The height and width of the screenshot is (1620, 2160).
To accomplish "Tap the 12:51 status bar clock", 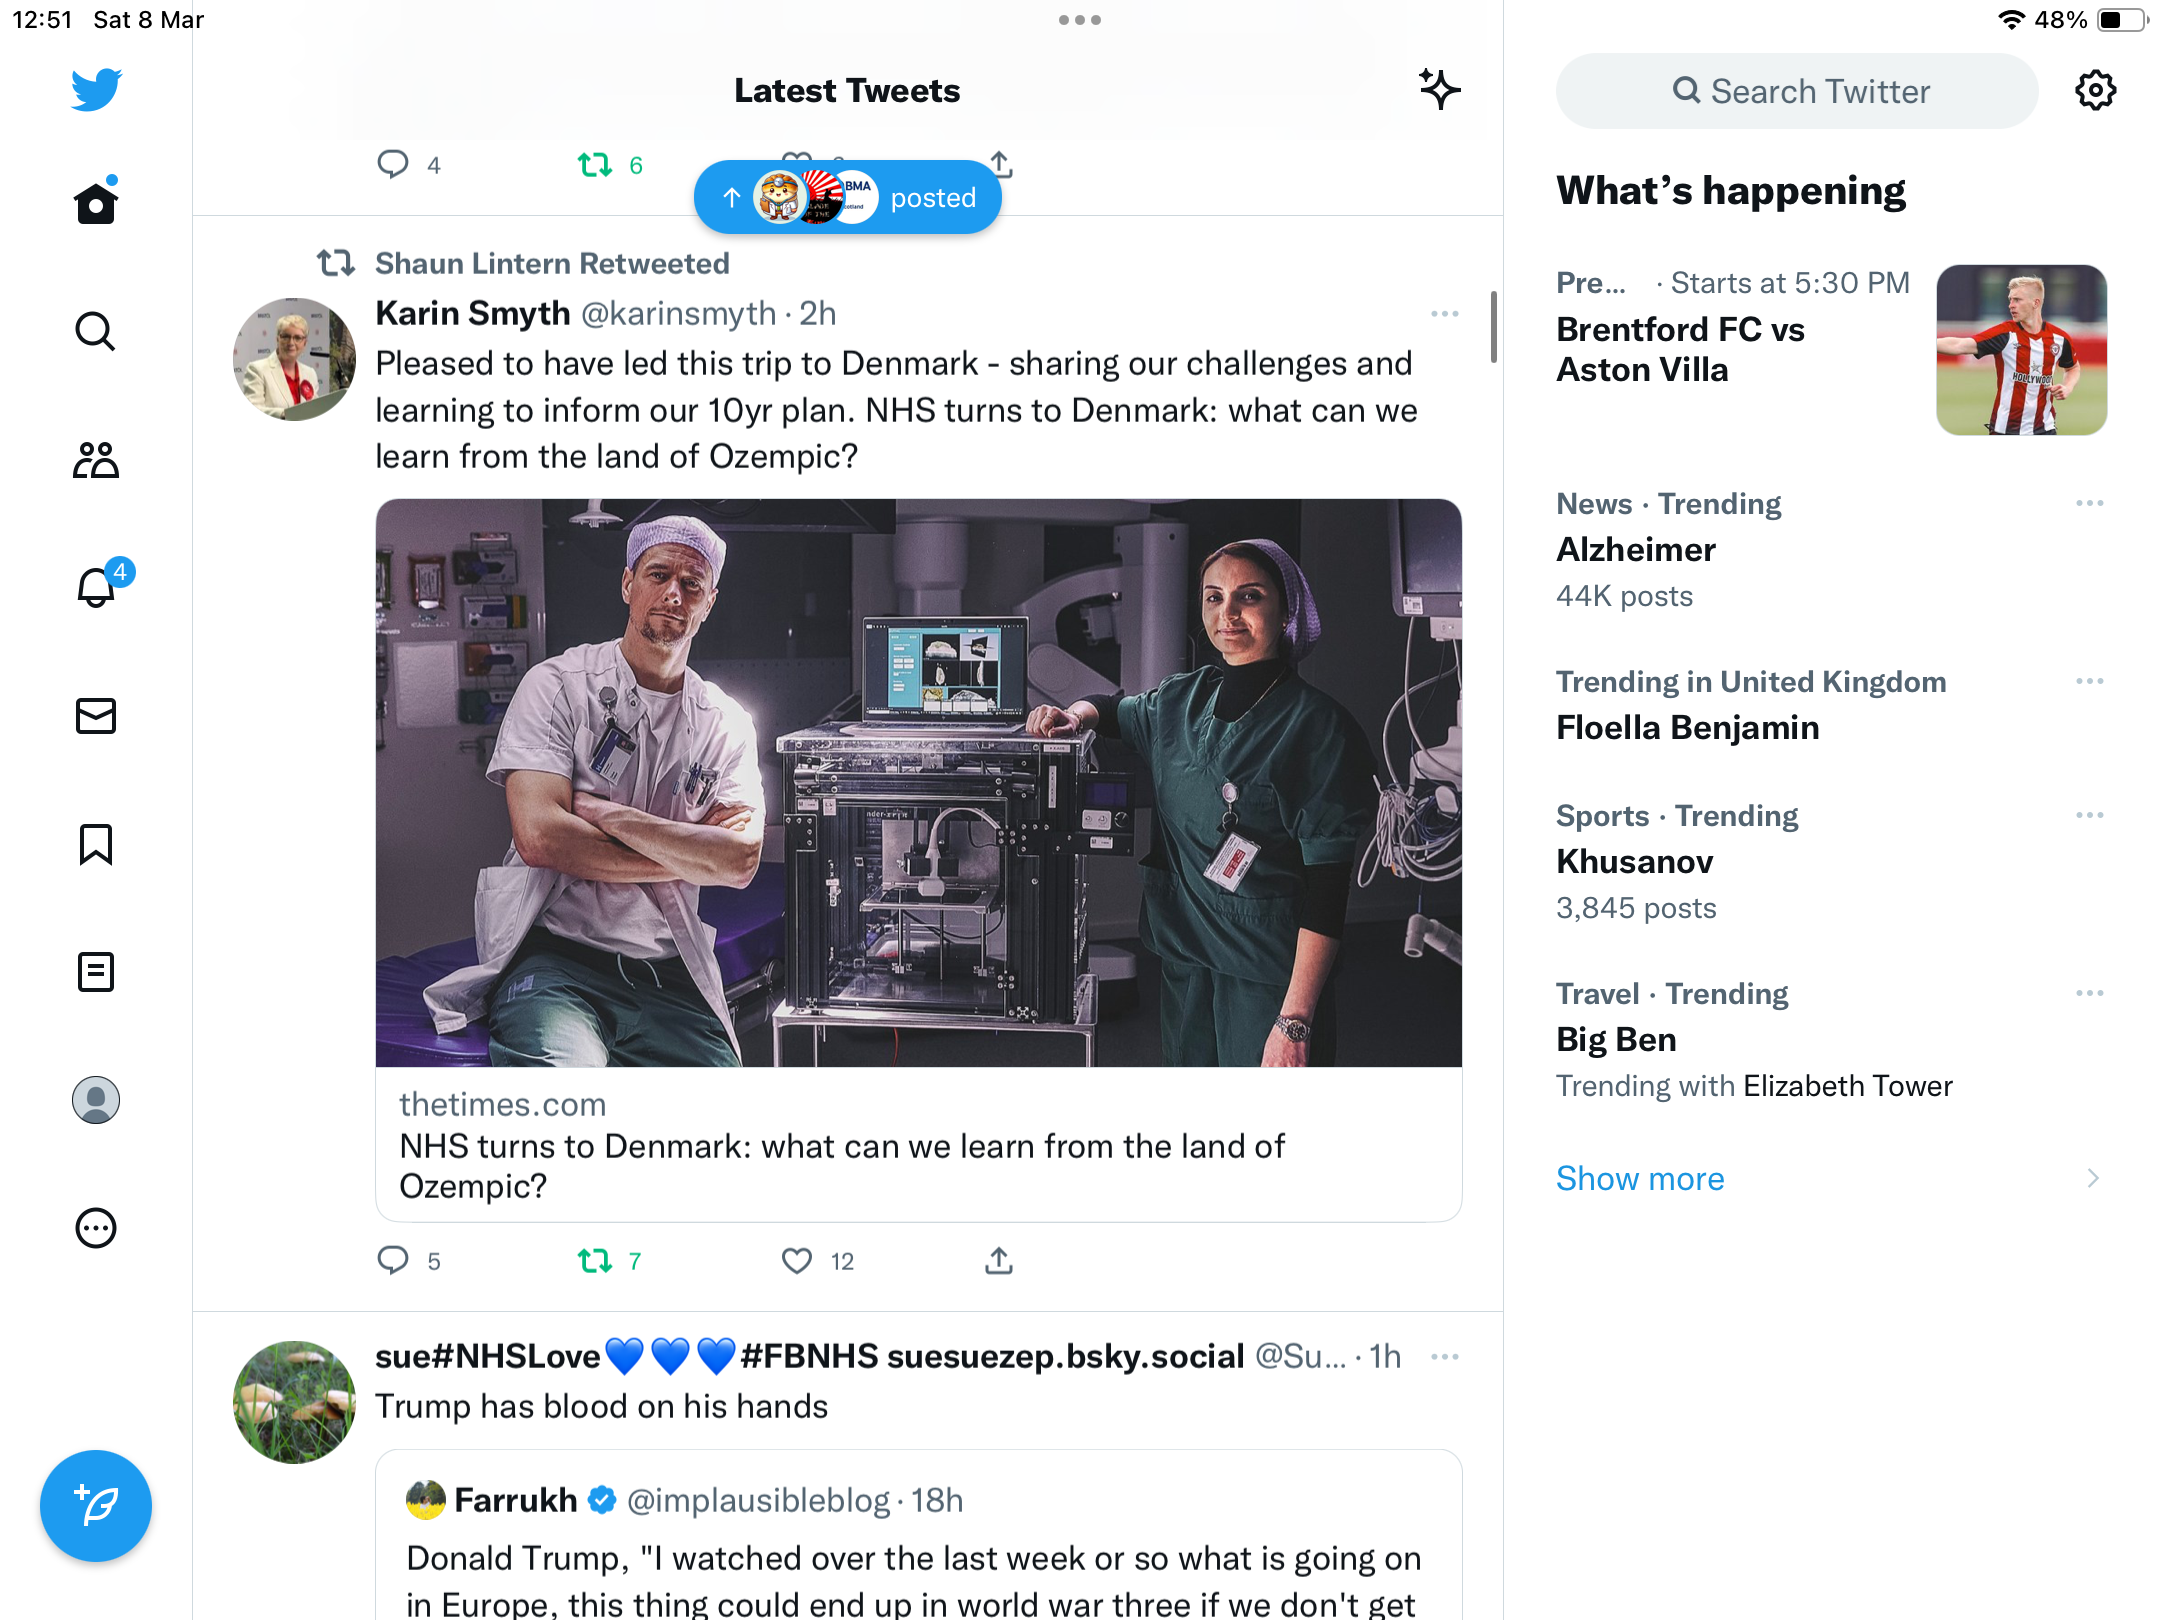I will click(42, 20).
